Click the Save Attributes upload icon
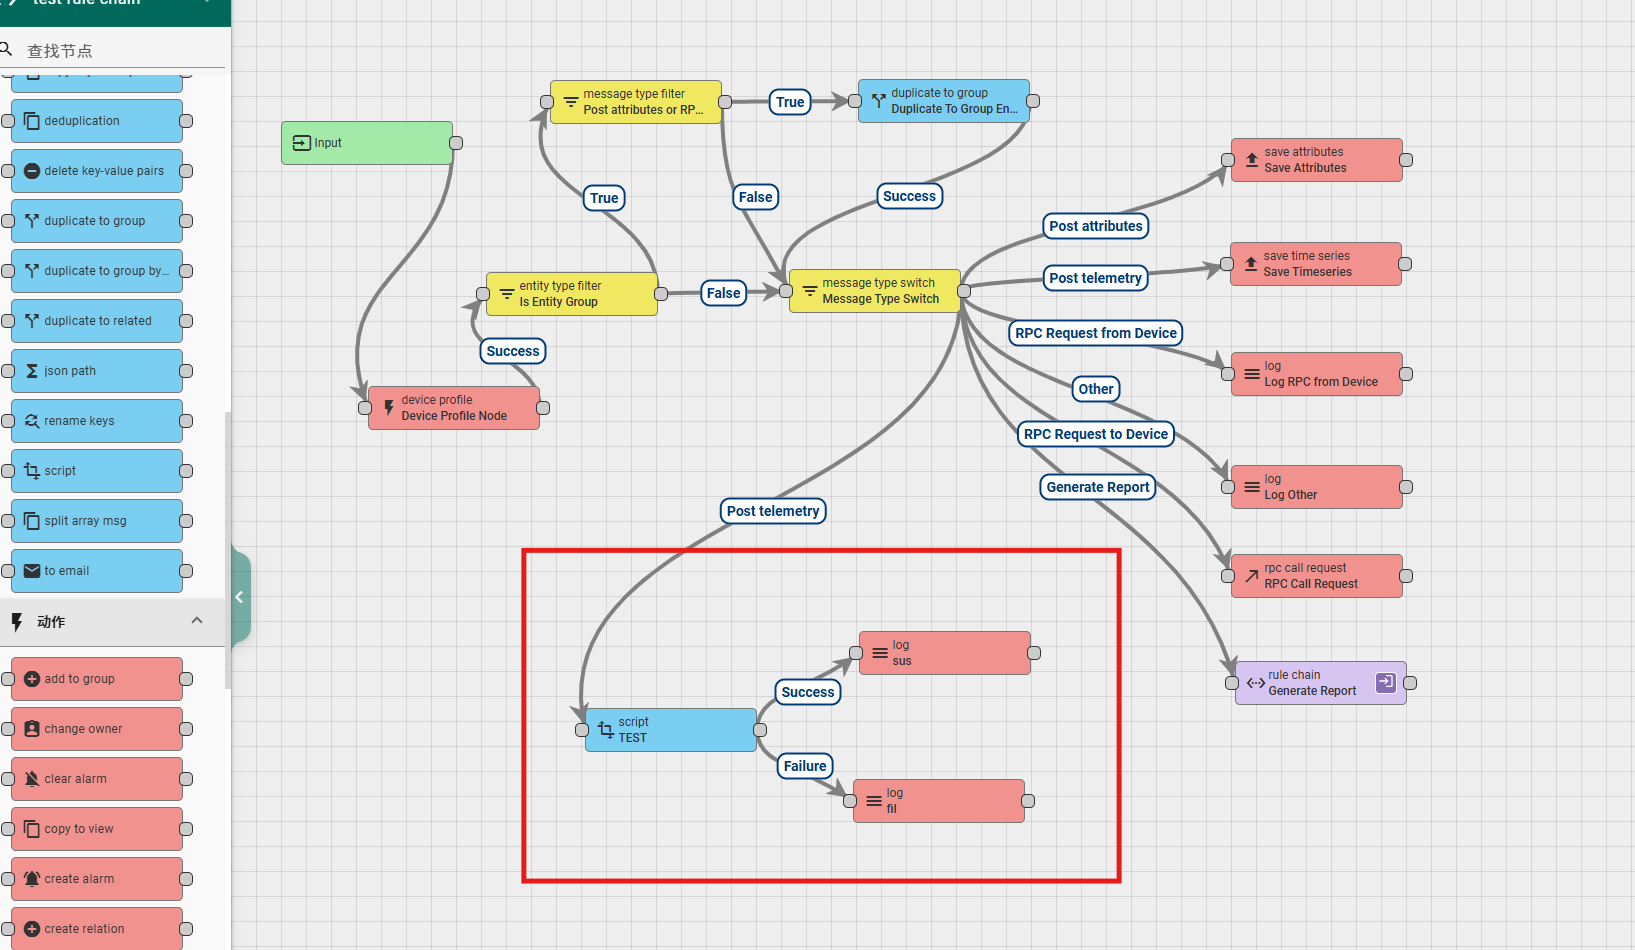This screenshot has width=1635, height=950. [1251, 160]
